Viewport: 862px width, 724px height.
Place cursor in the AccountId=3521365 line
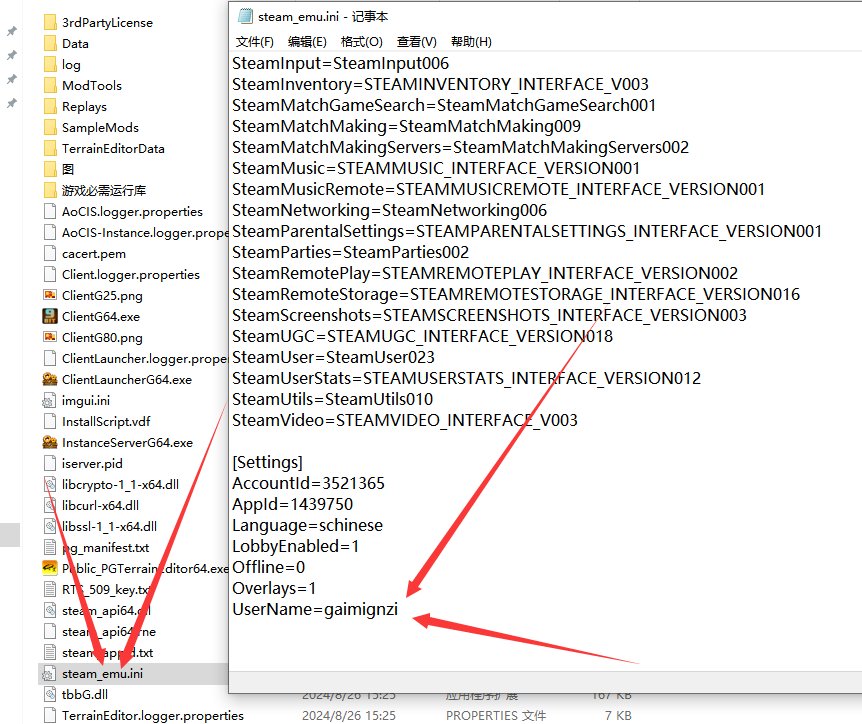308,483
